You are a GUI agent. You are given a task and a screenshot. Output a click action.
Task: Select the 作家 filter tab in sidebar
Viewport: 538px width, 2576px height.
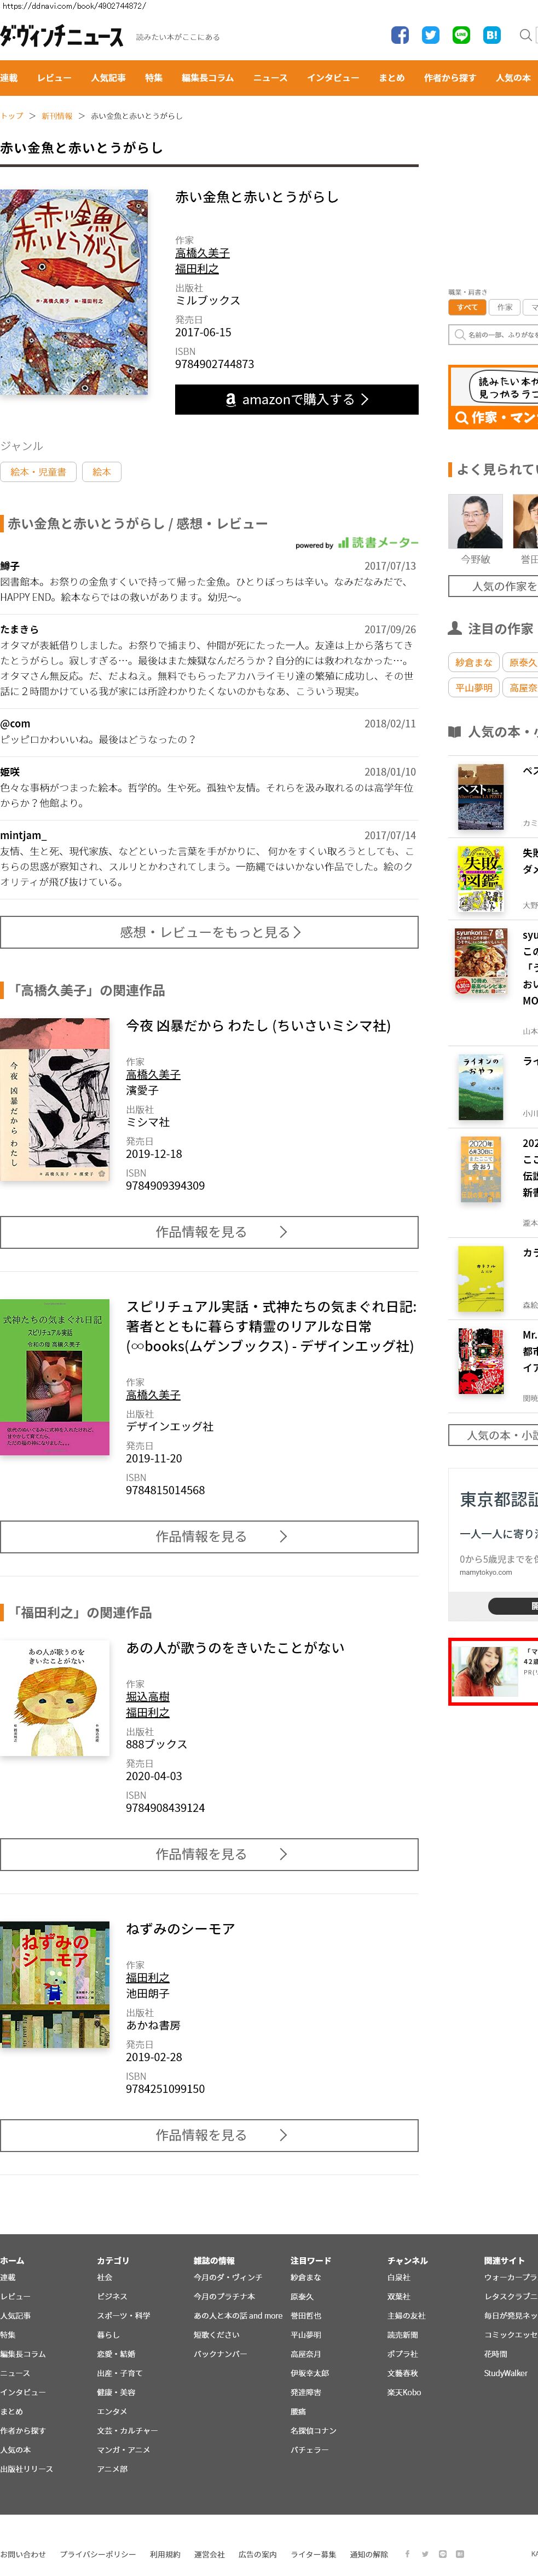(505, 307)
